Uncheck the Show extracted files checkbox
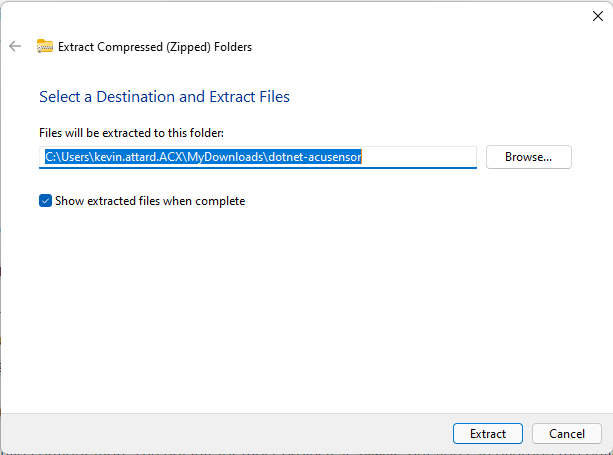Image resolution: width=613 pixels, height=455 pixels. pyautogui.click(x=45, y=201)
